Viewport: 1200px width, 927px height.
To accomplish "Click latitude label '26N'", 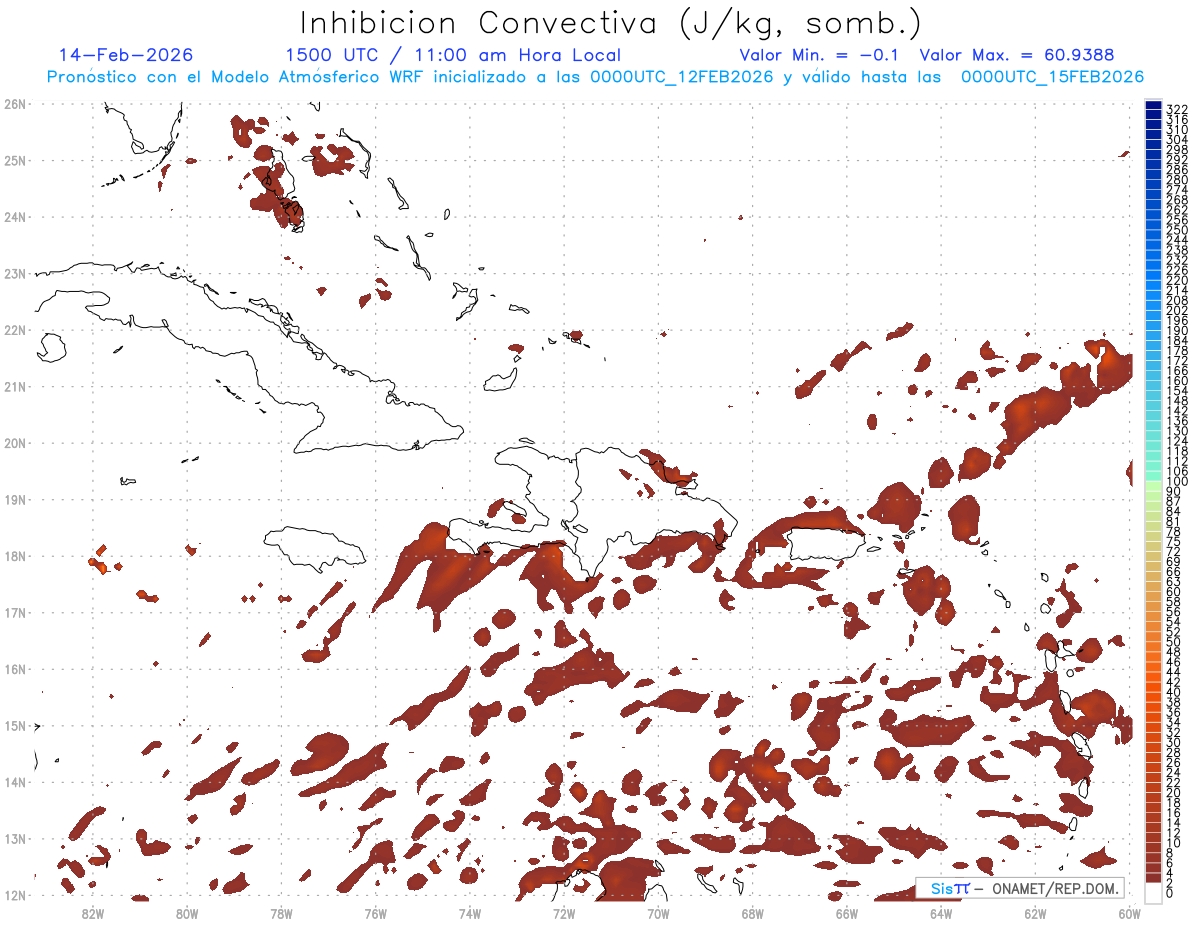I will (x=15, y=104).
